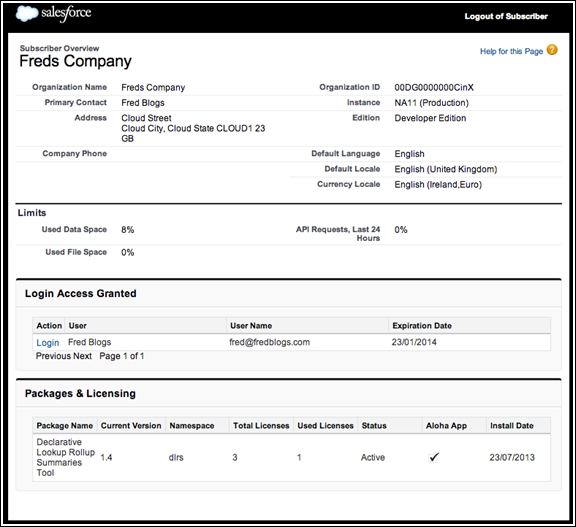The height and width of the screenshot is (527, 576).
Task: Click the Current Version column header
Action: click(131, 426)
